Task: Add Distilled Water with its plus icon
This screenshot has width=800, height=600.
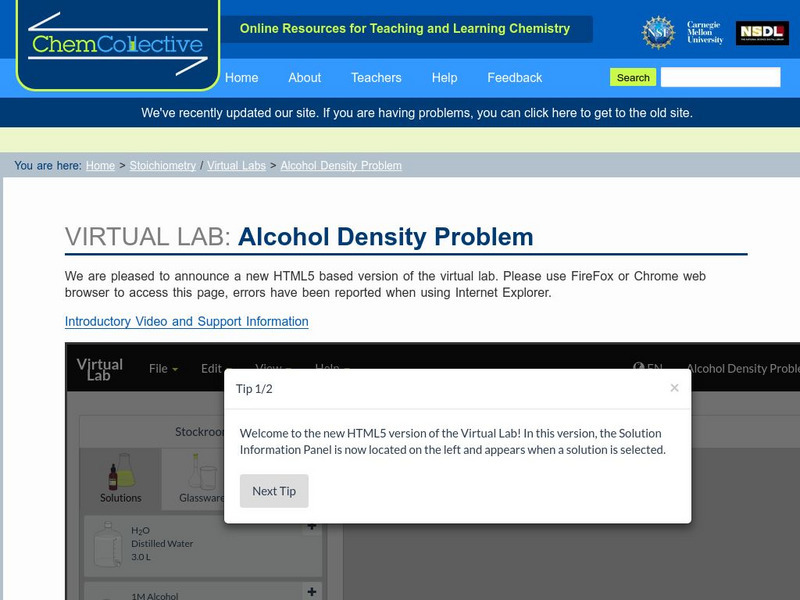Action: pyautogui.click(x=312, y=526)
